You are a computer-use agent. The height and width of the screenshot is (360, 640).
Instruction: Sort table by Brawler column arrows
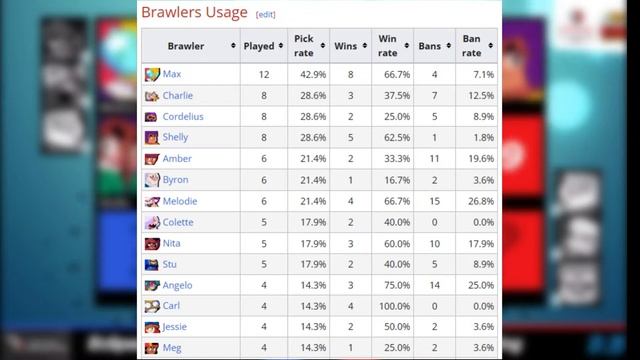(x=233, y=46)
